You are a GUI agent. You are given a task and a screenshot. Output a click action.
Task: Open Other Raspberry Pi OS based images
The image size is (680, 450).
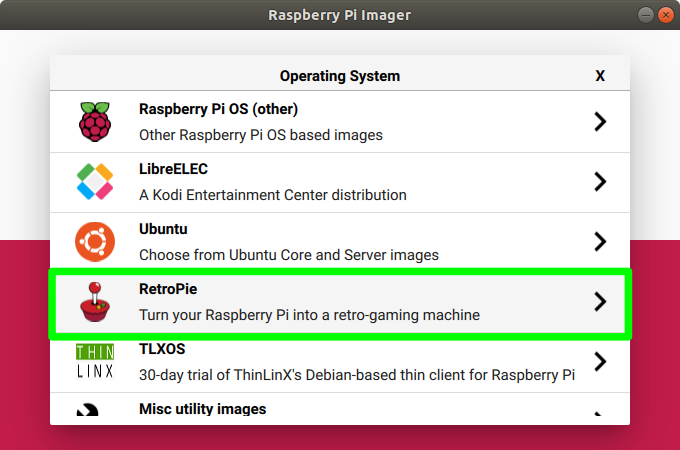[260, 135]
